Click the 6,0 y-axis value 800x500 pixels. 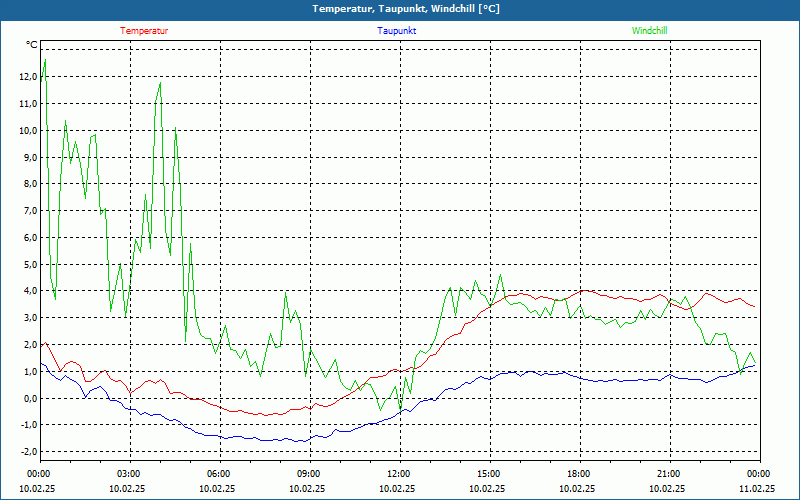(30, 237)
